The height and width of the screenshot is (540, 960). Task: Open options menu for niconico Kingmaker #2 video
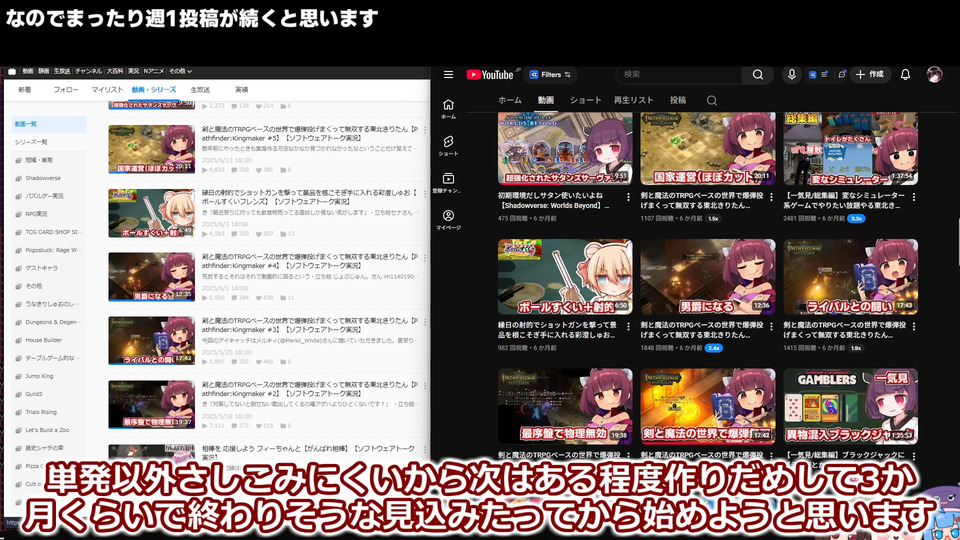click(x=425, y=386)
